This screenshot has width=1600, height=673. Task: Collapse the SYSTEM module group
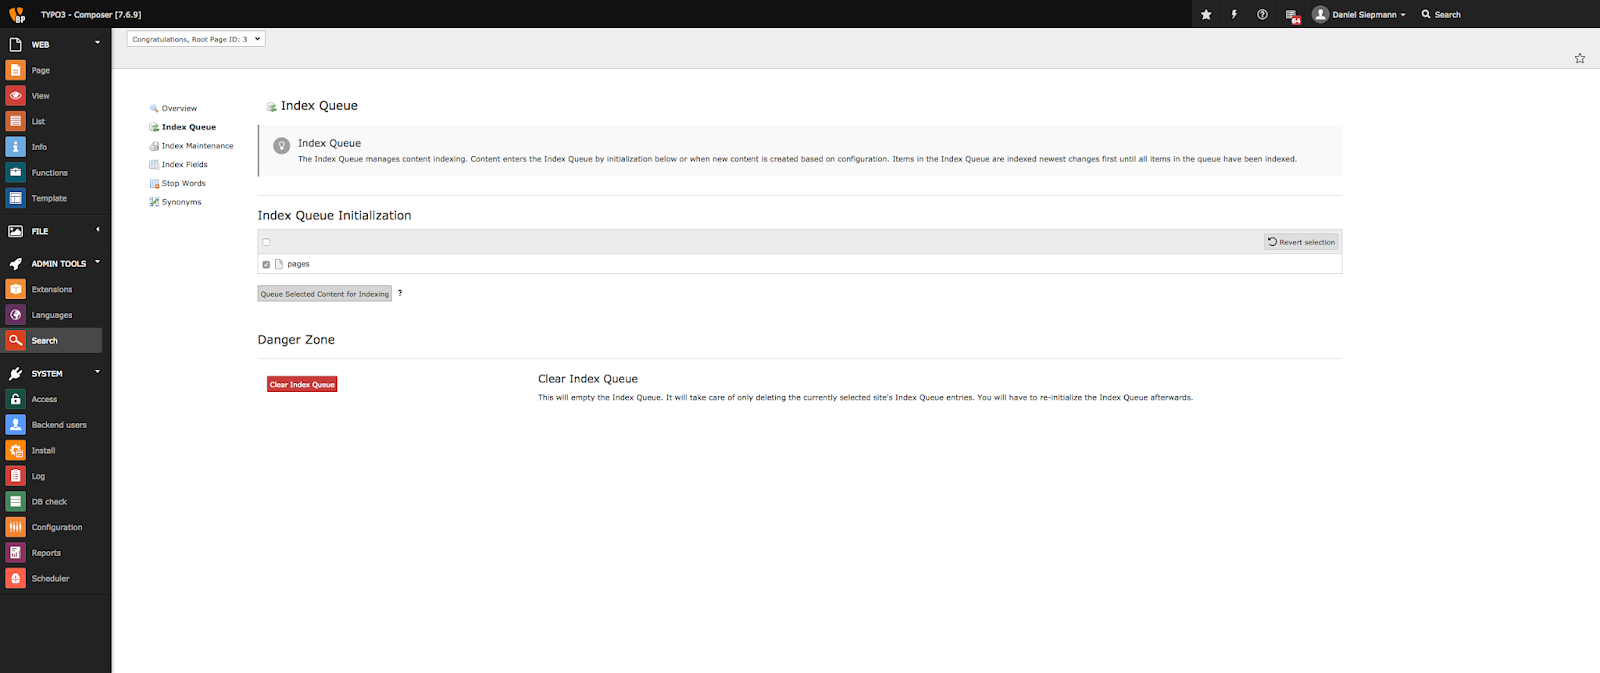pos(97,372)
